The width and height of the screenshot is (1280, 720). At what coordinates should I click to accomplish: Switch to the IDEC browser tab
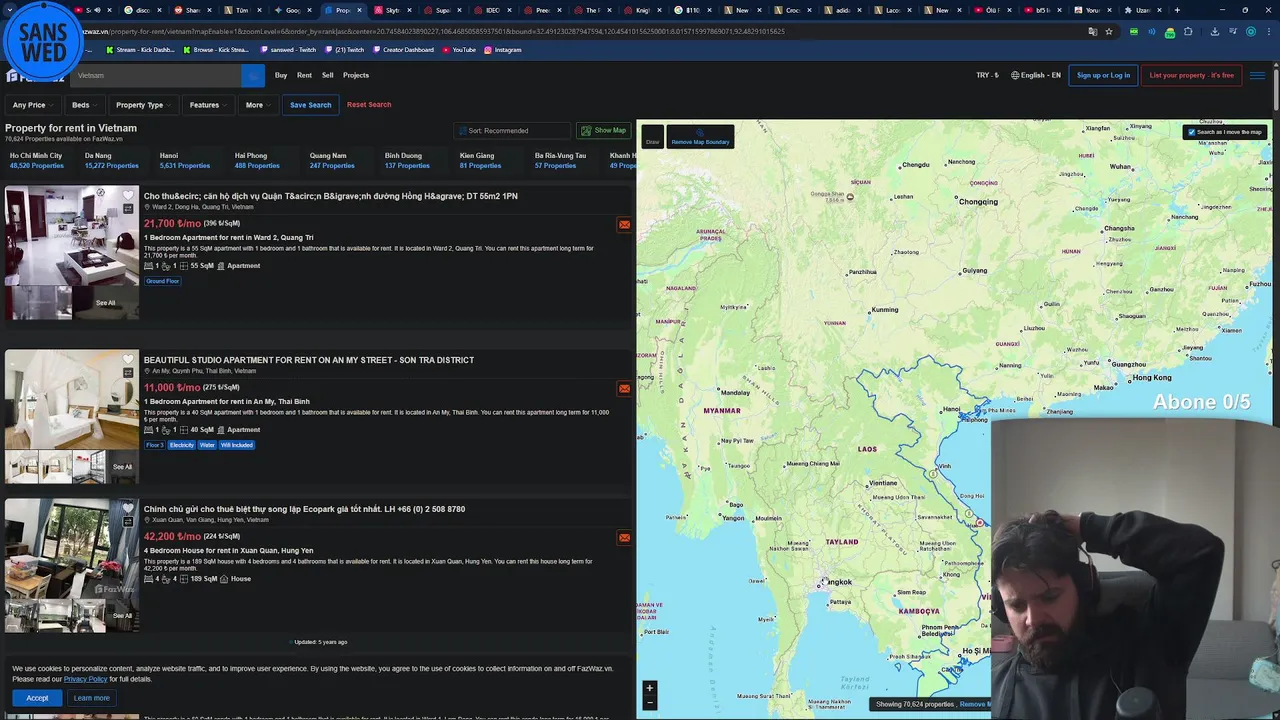coord(493,10)
